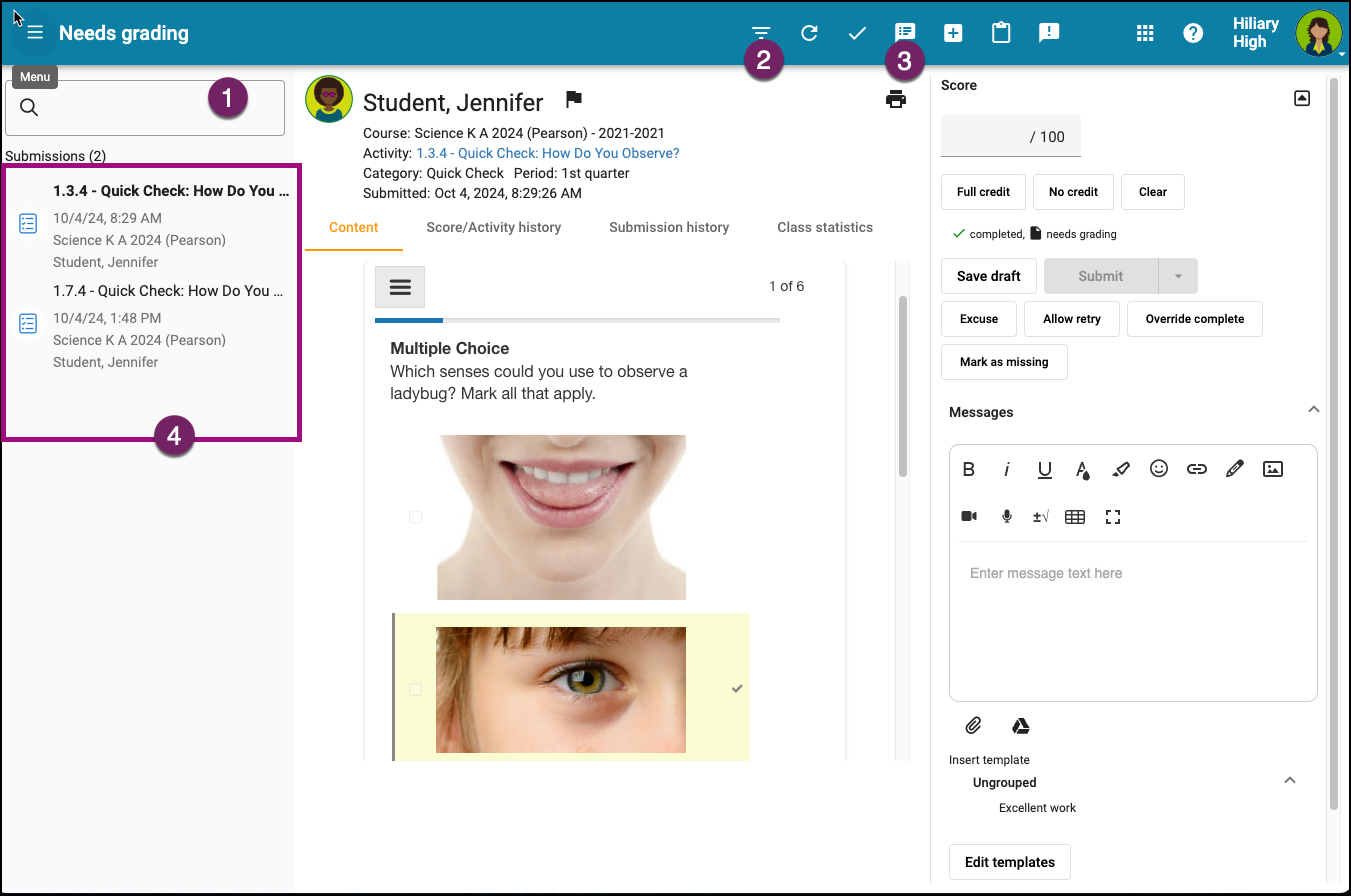Click the flag icon beside Student, Jennifer

coord(574,99)
